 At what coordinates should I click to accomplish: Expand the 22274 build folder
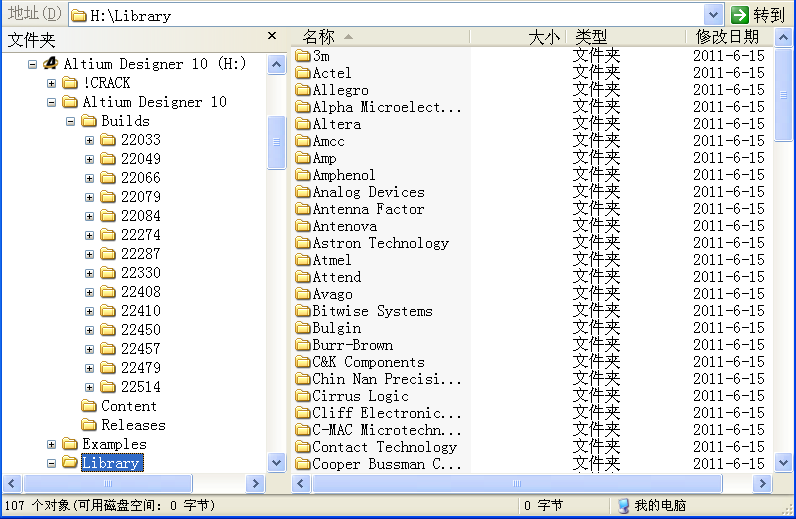(89, 235)
